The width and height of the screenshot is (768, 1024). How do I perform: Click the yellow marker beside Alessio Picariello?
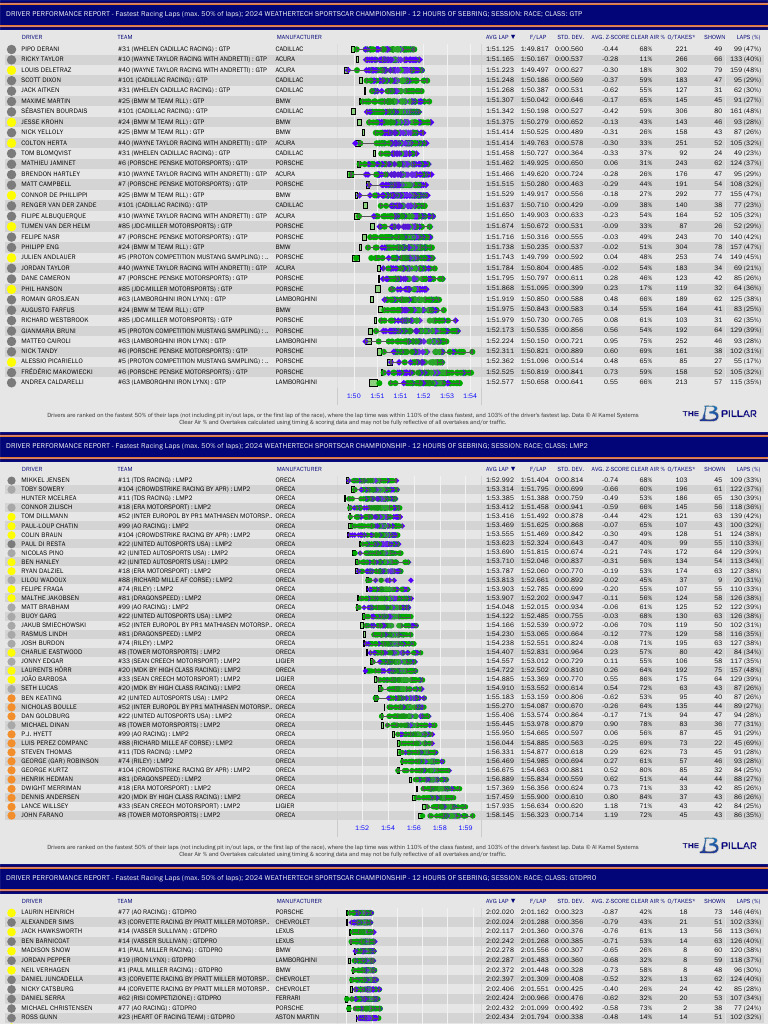11,361
